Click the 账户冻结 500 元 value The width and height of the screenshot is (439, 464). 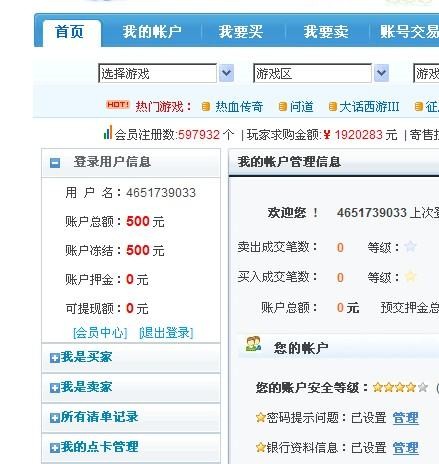tap(145, 251)
